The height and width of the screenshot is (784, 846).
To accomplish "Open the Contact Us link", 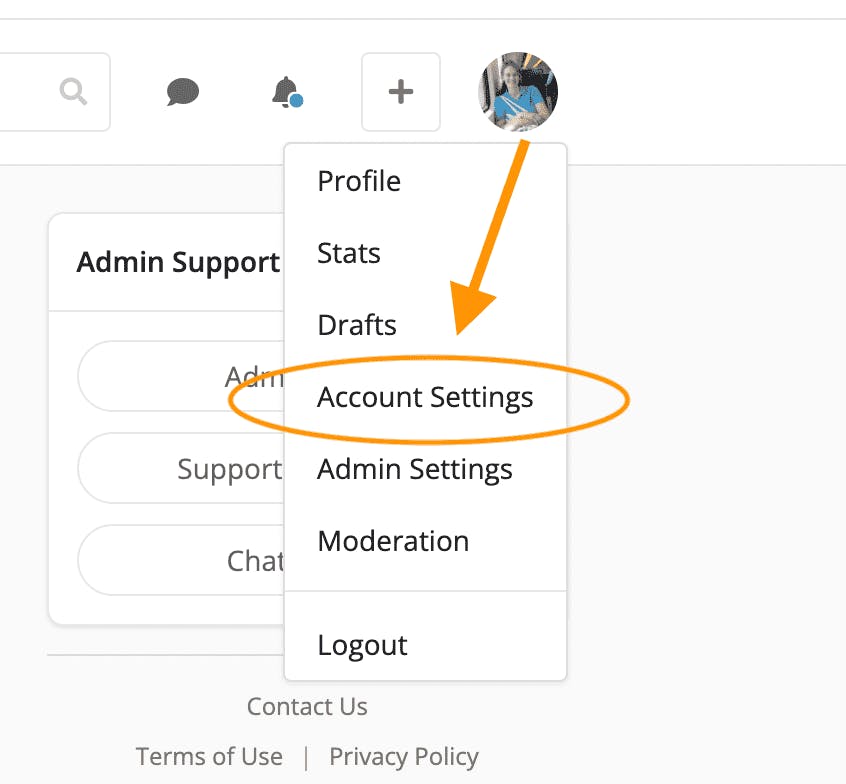I will point(307,706).
